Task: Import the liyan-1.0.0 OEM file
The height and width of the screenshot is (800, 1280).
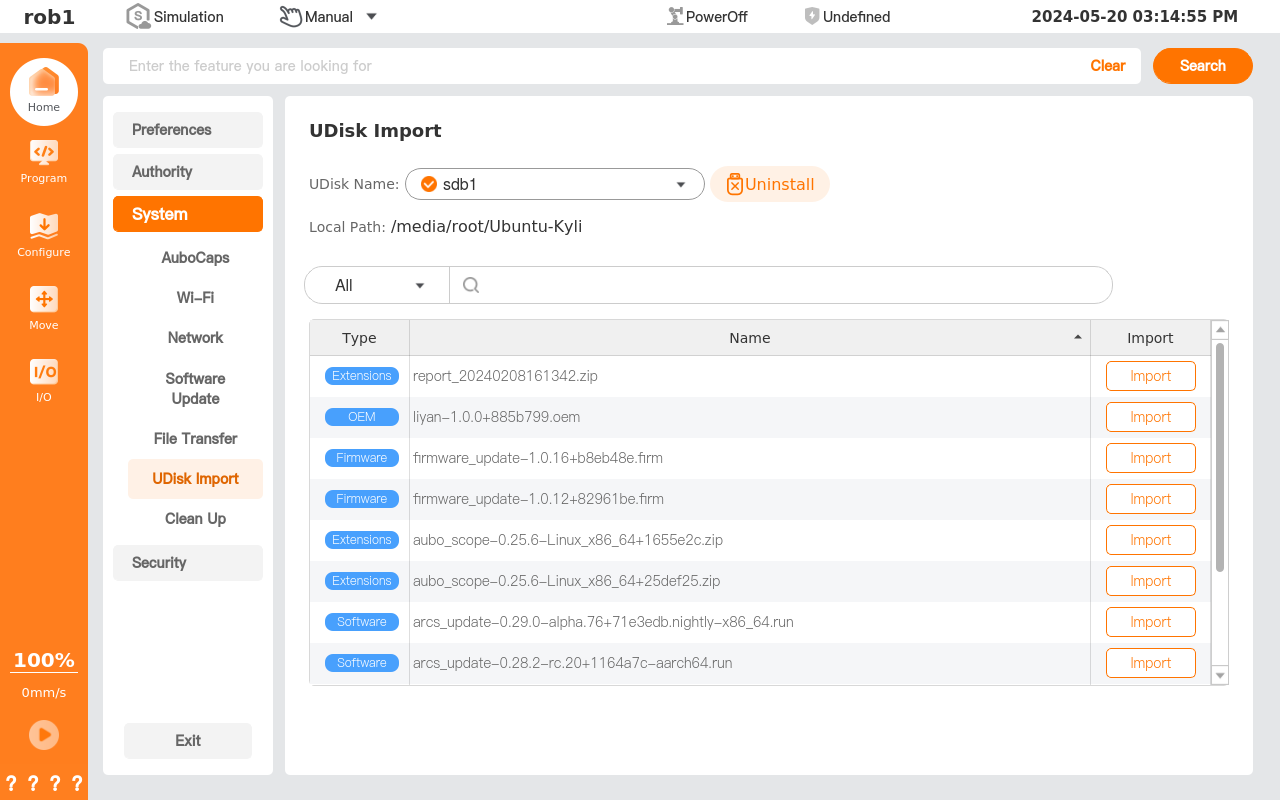Action: point(1150,417)
